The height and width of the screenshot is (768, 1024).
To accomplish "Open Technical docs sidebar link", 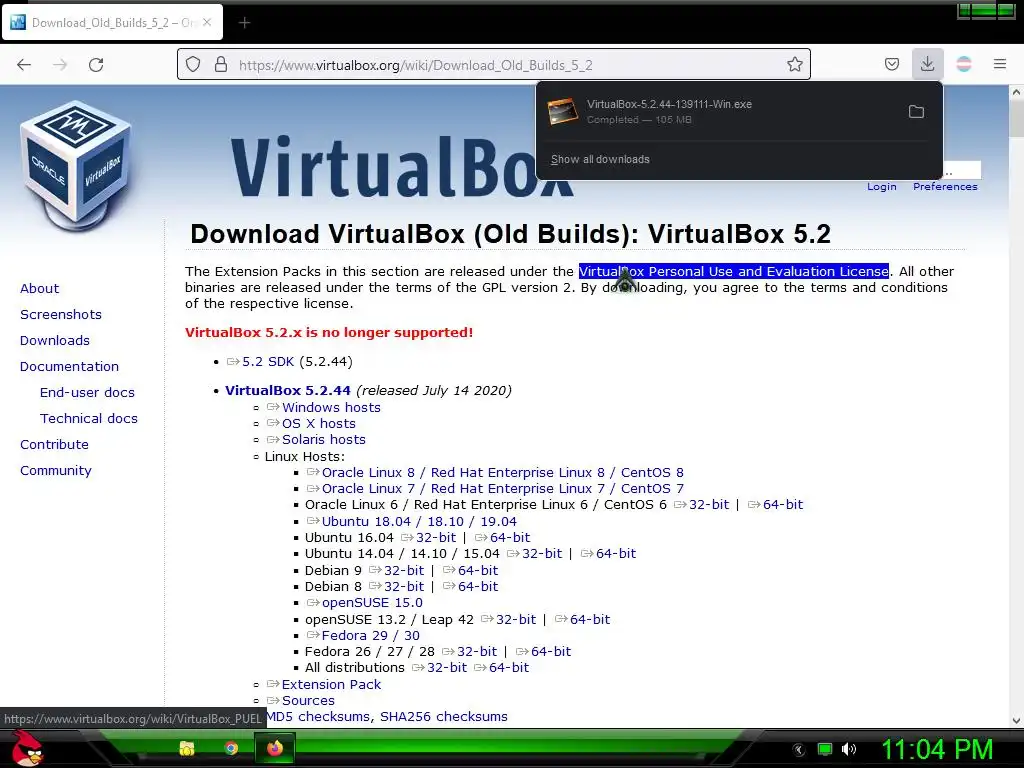I will (x=89, y=419).
